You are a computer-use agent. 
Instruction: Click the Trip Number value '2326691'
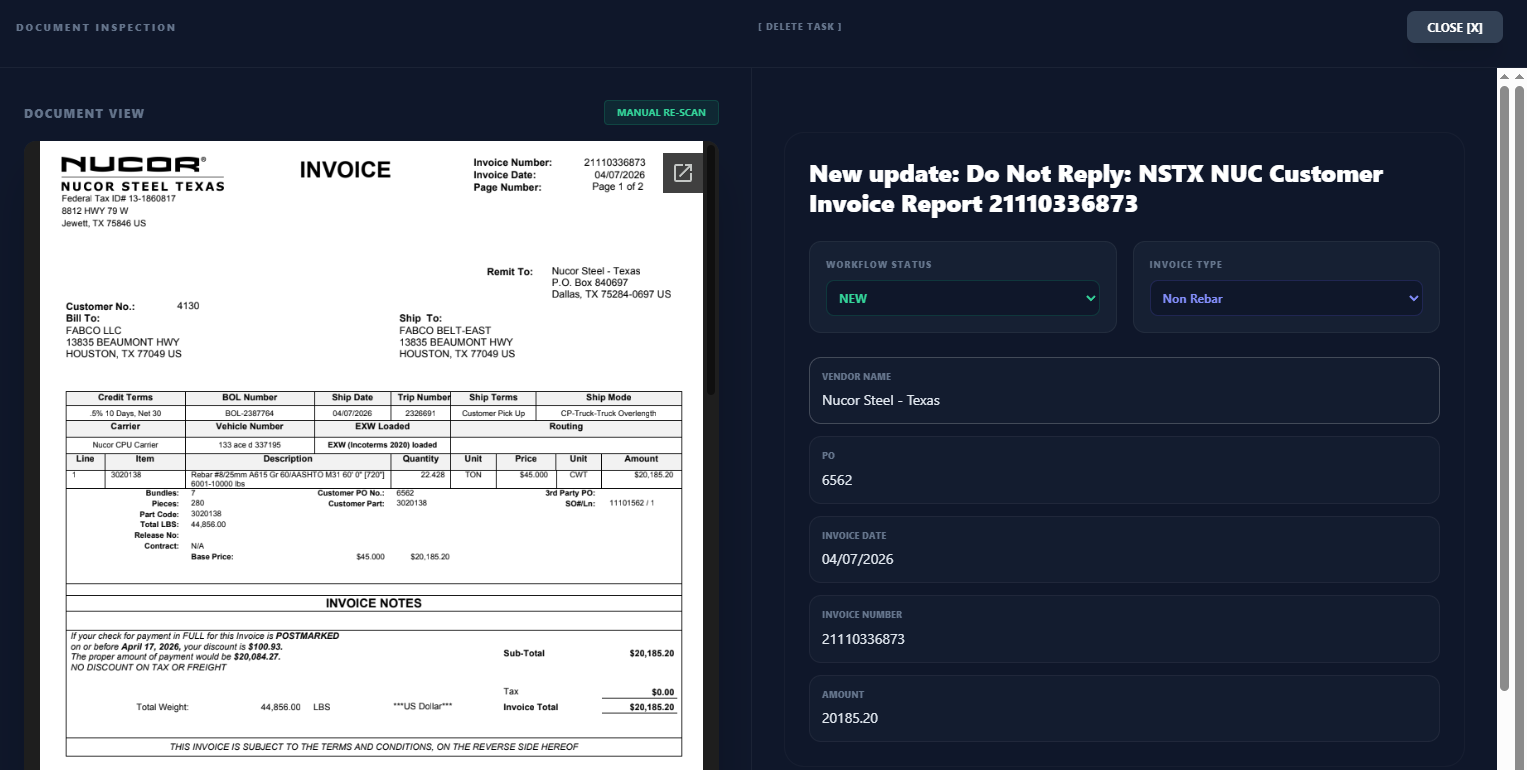click(x=422, y=413)
